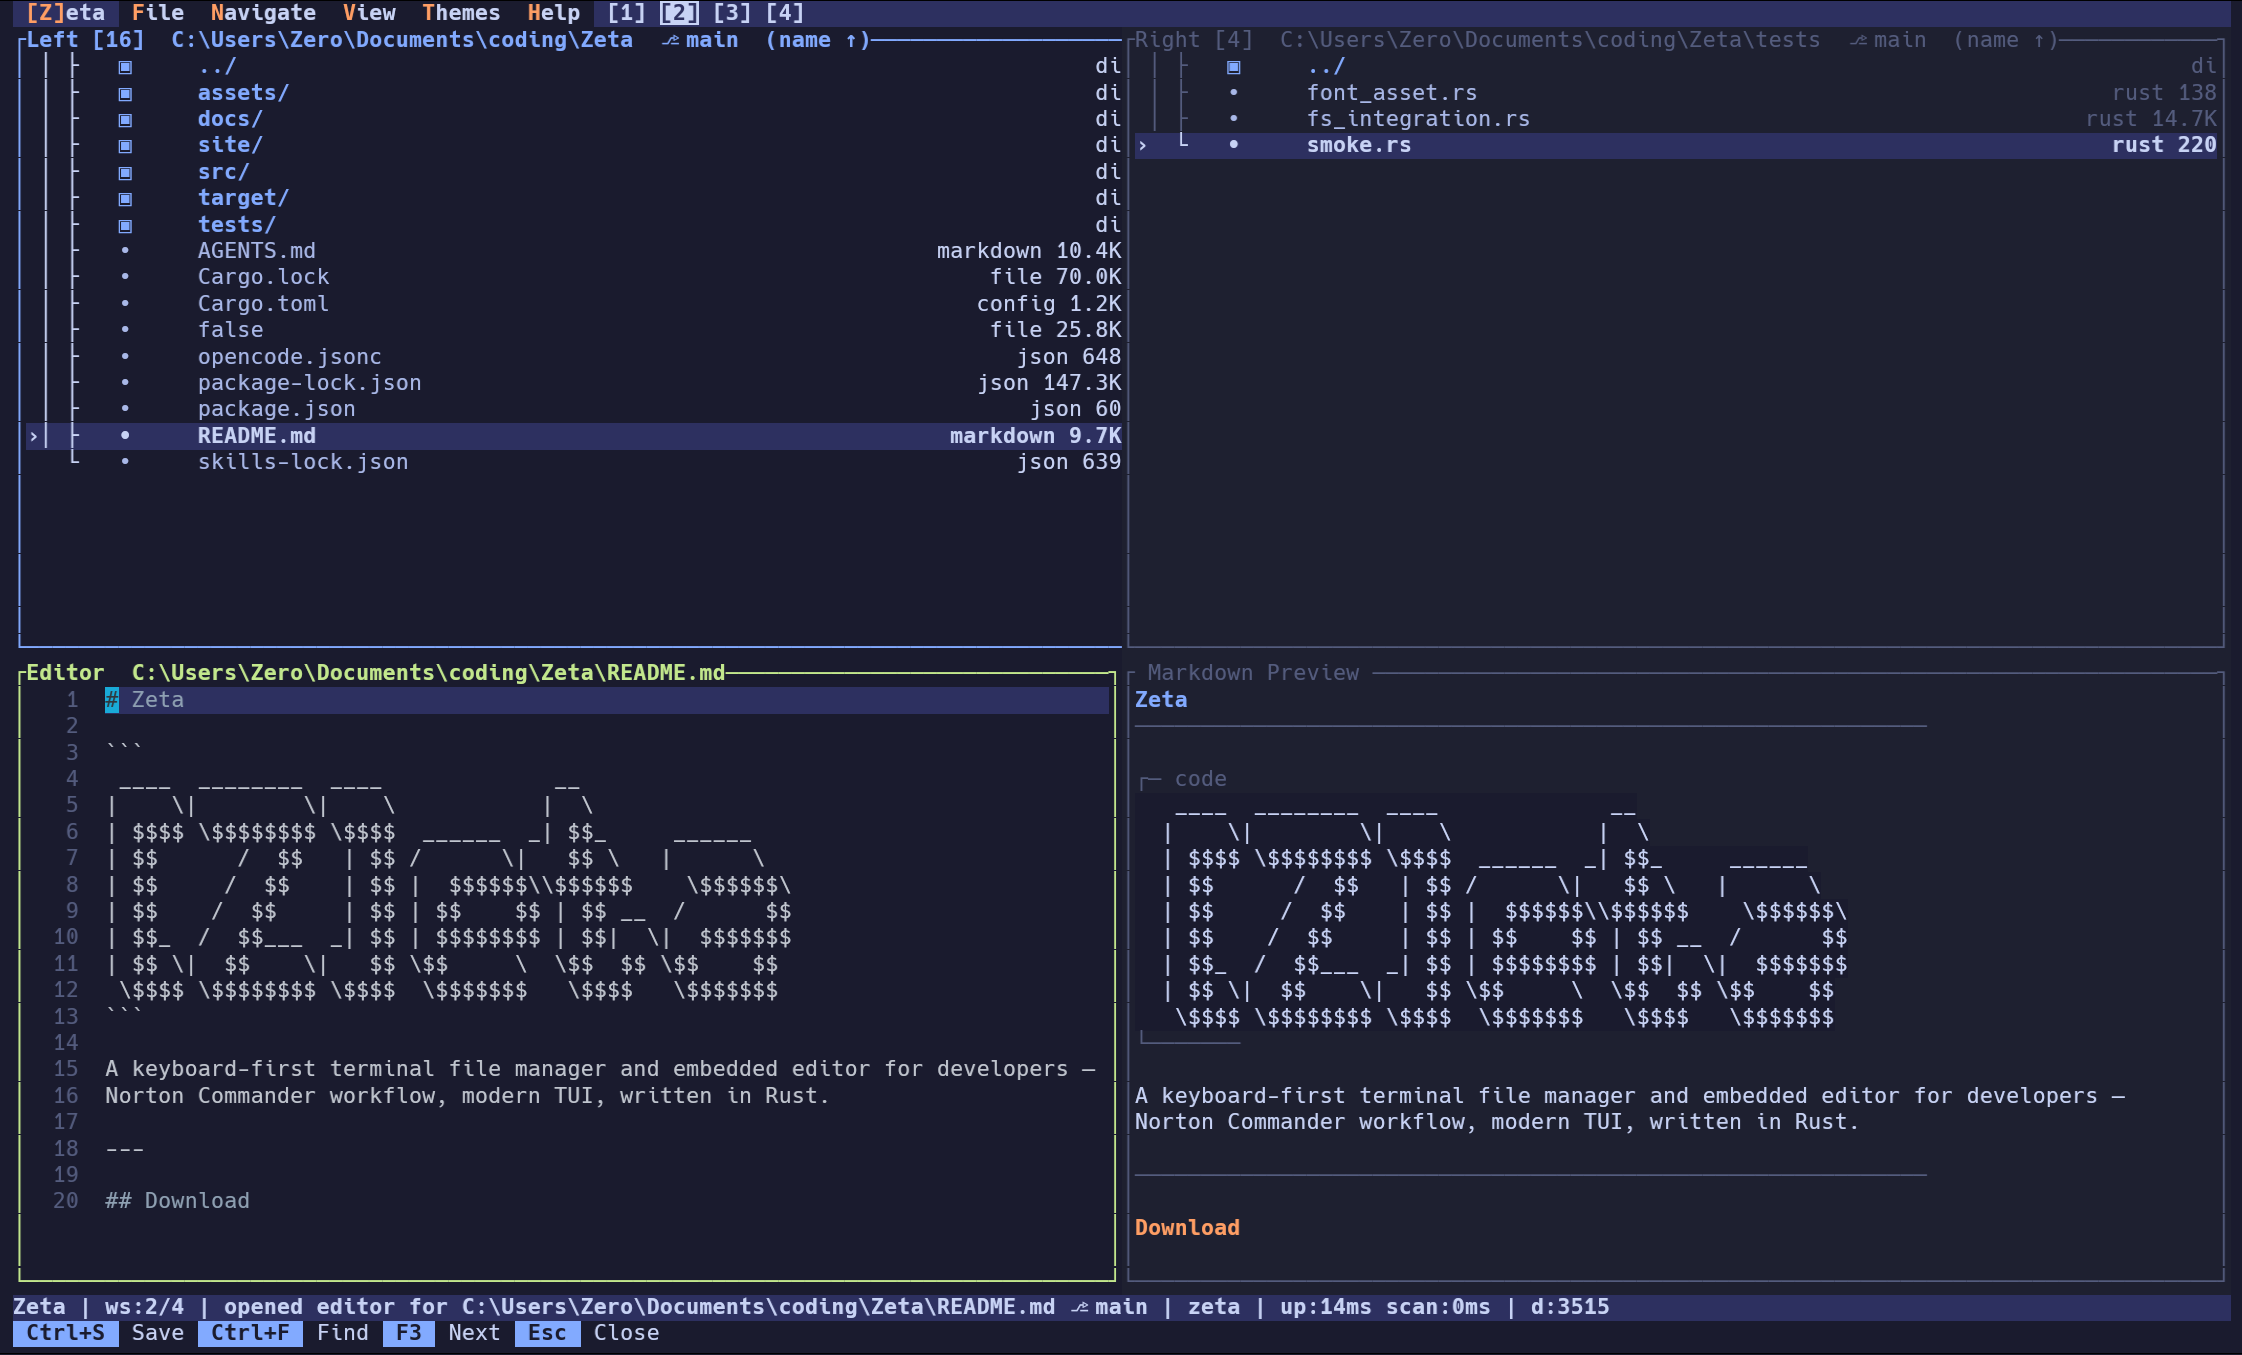The height and width of the screenshot is (1355, 2242).
Task: Click the folder icon beside tests/
Action: (126, 225)
